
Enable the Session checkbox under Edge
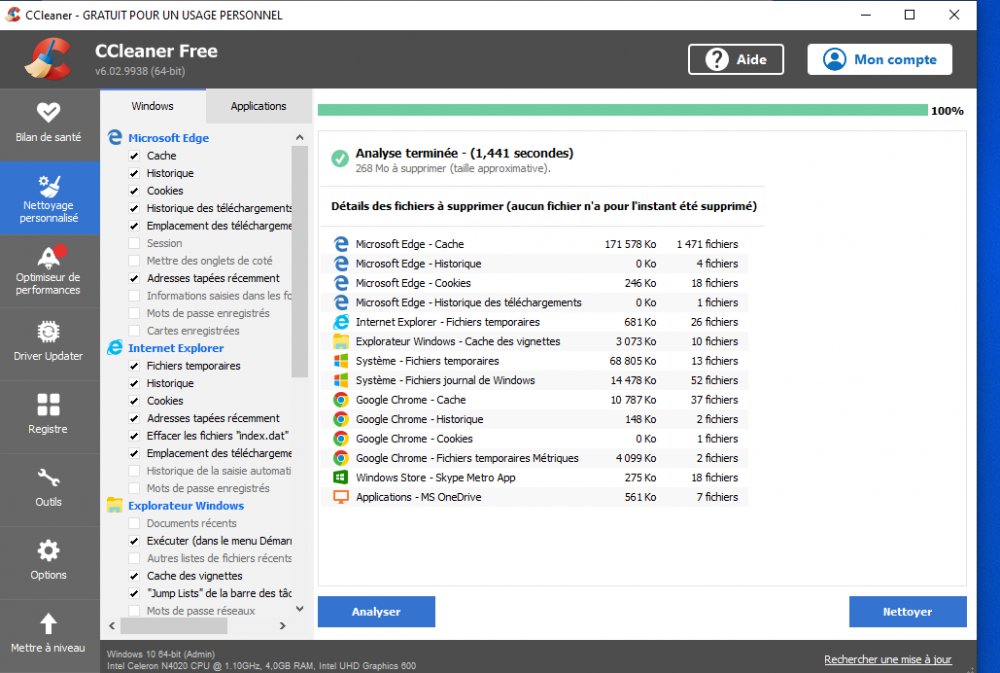(134, 243)
